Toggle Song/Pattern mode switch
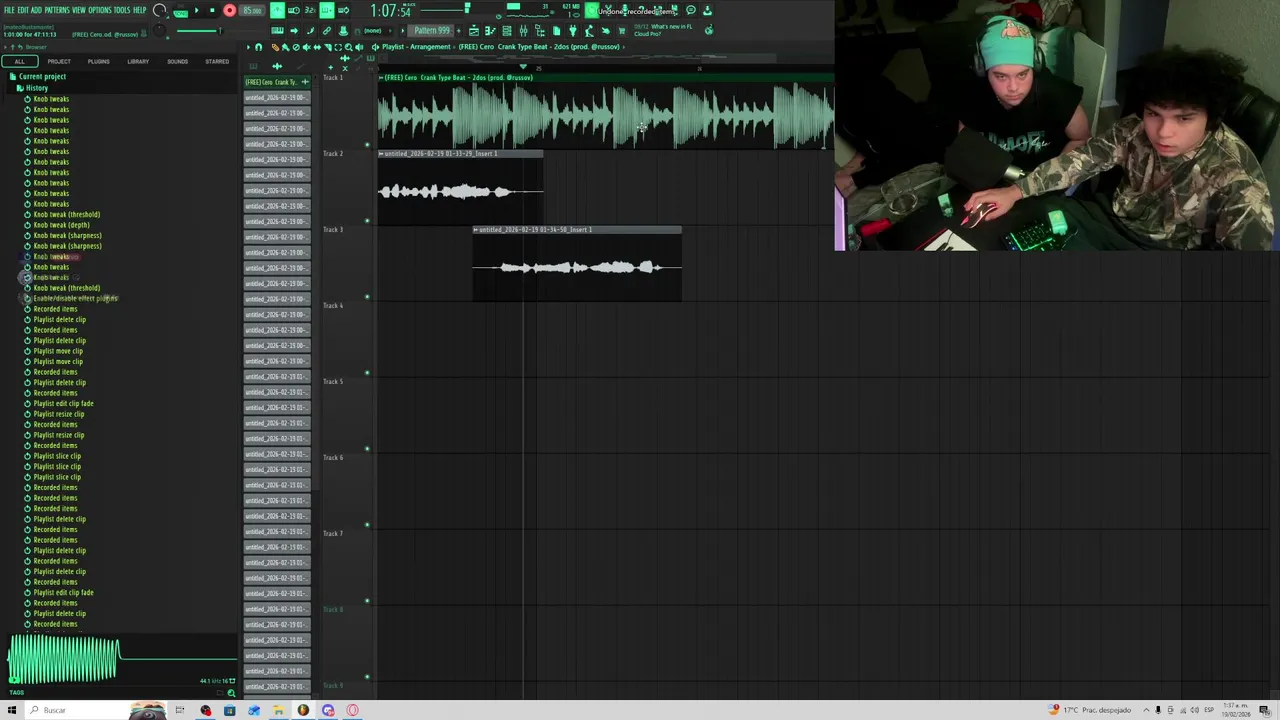This screenshot has width=1280, height=720. pyautogui.click(x=181, y=12)
